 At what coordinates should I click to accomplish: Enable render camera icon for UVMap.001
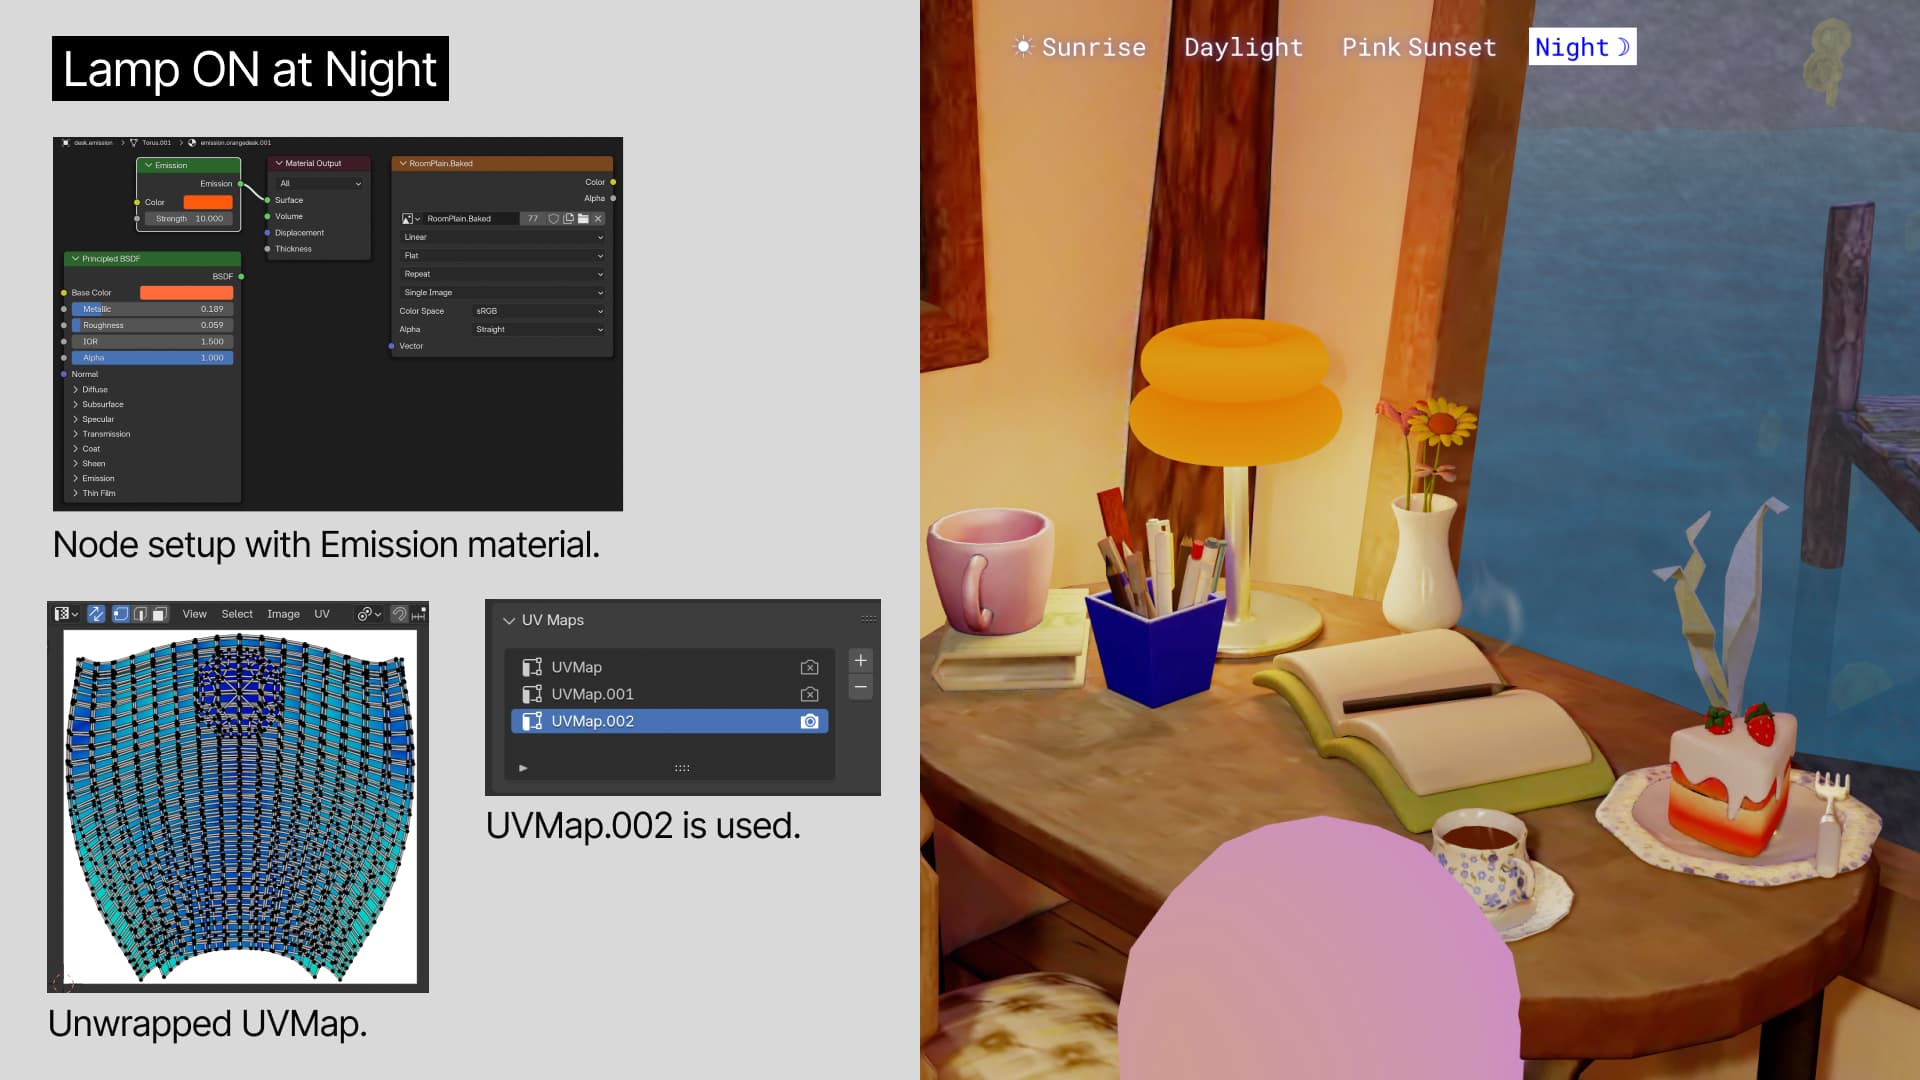pyautogui.click(x=809, y=694)
